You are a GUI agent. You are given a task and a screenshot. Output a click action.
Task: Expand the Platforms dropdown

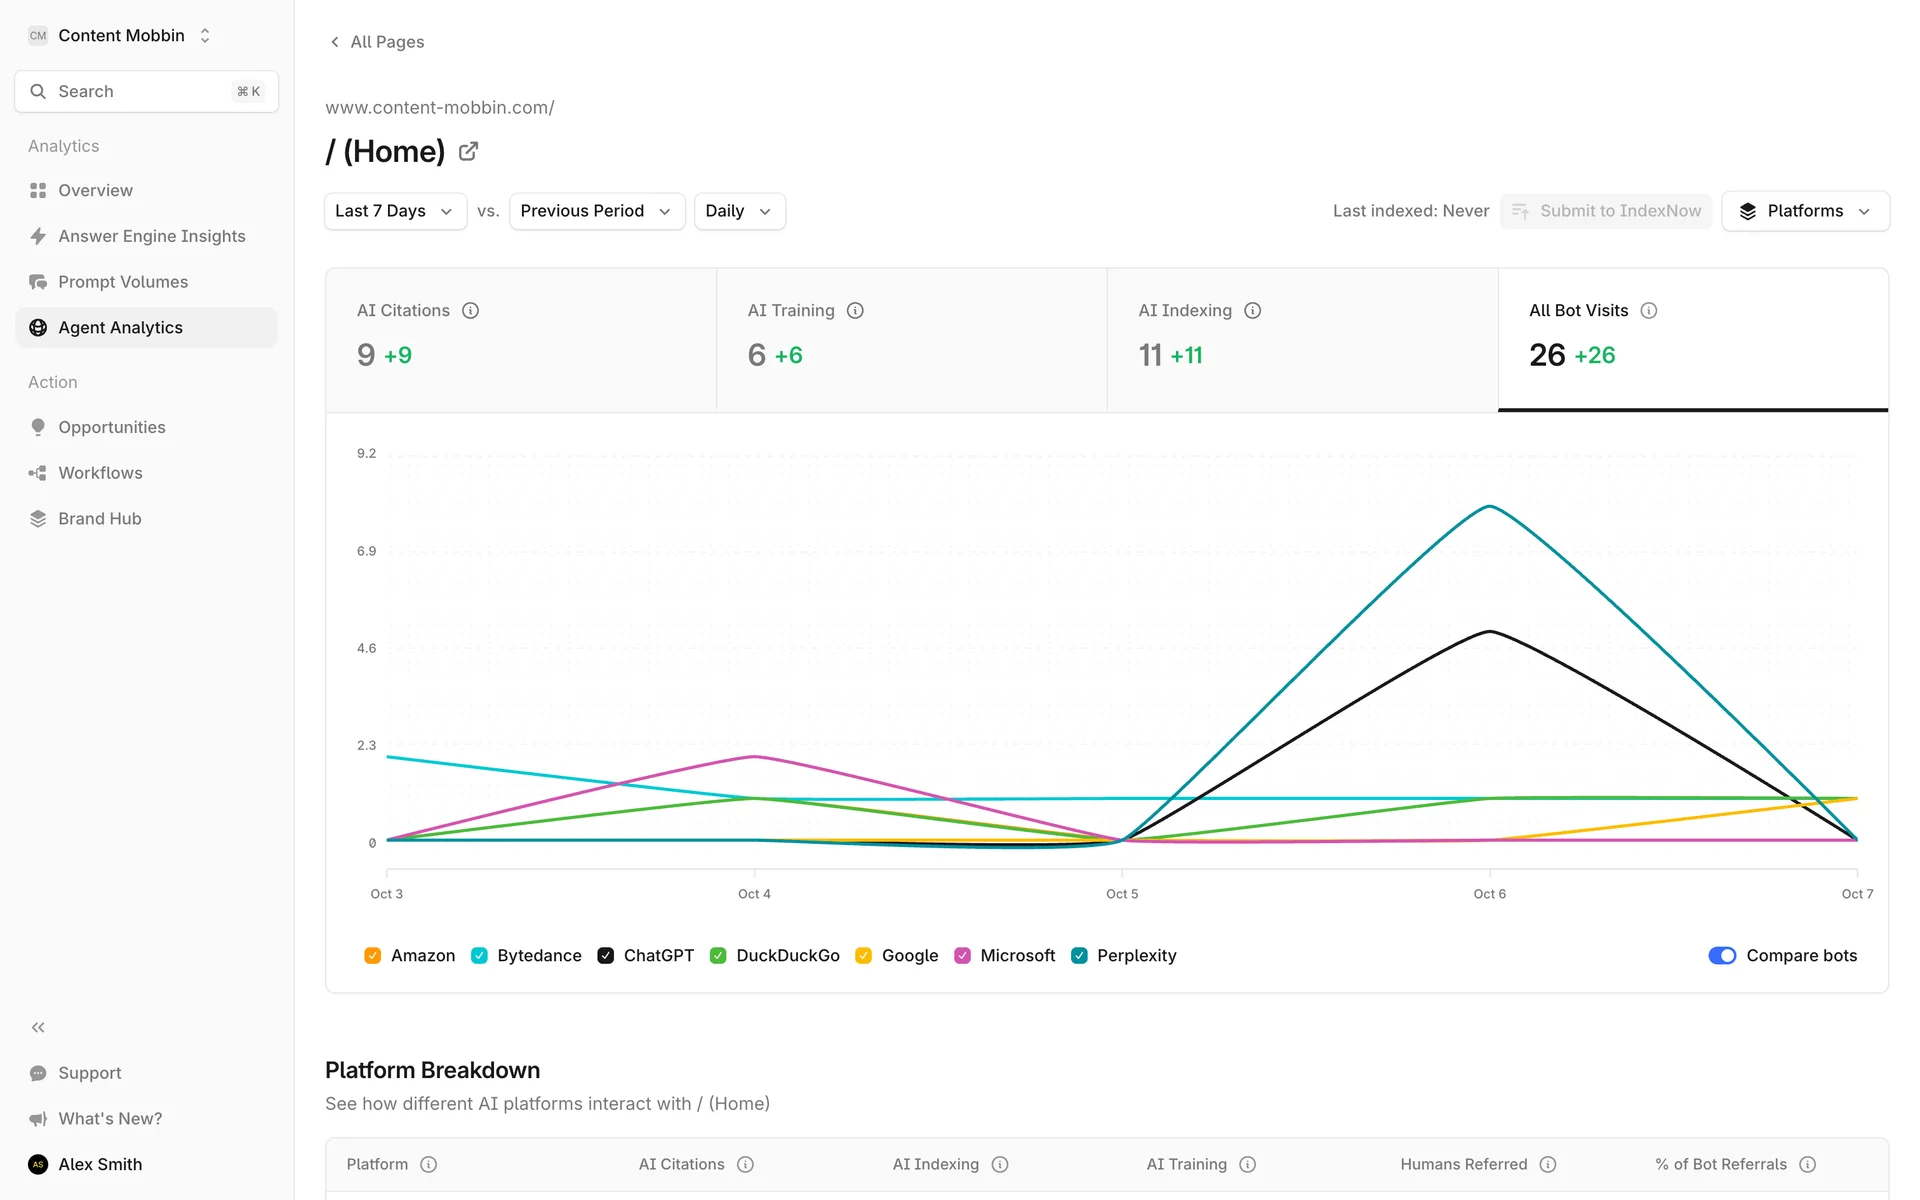[1805, 211]
